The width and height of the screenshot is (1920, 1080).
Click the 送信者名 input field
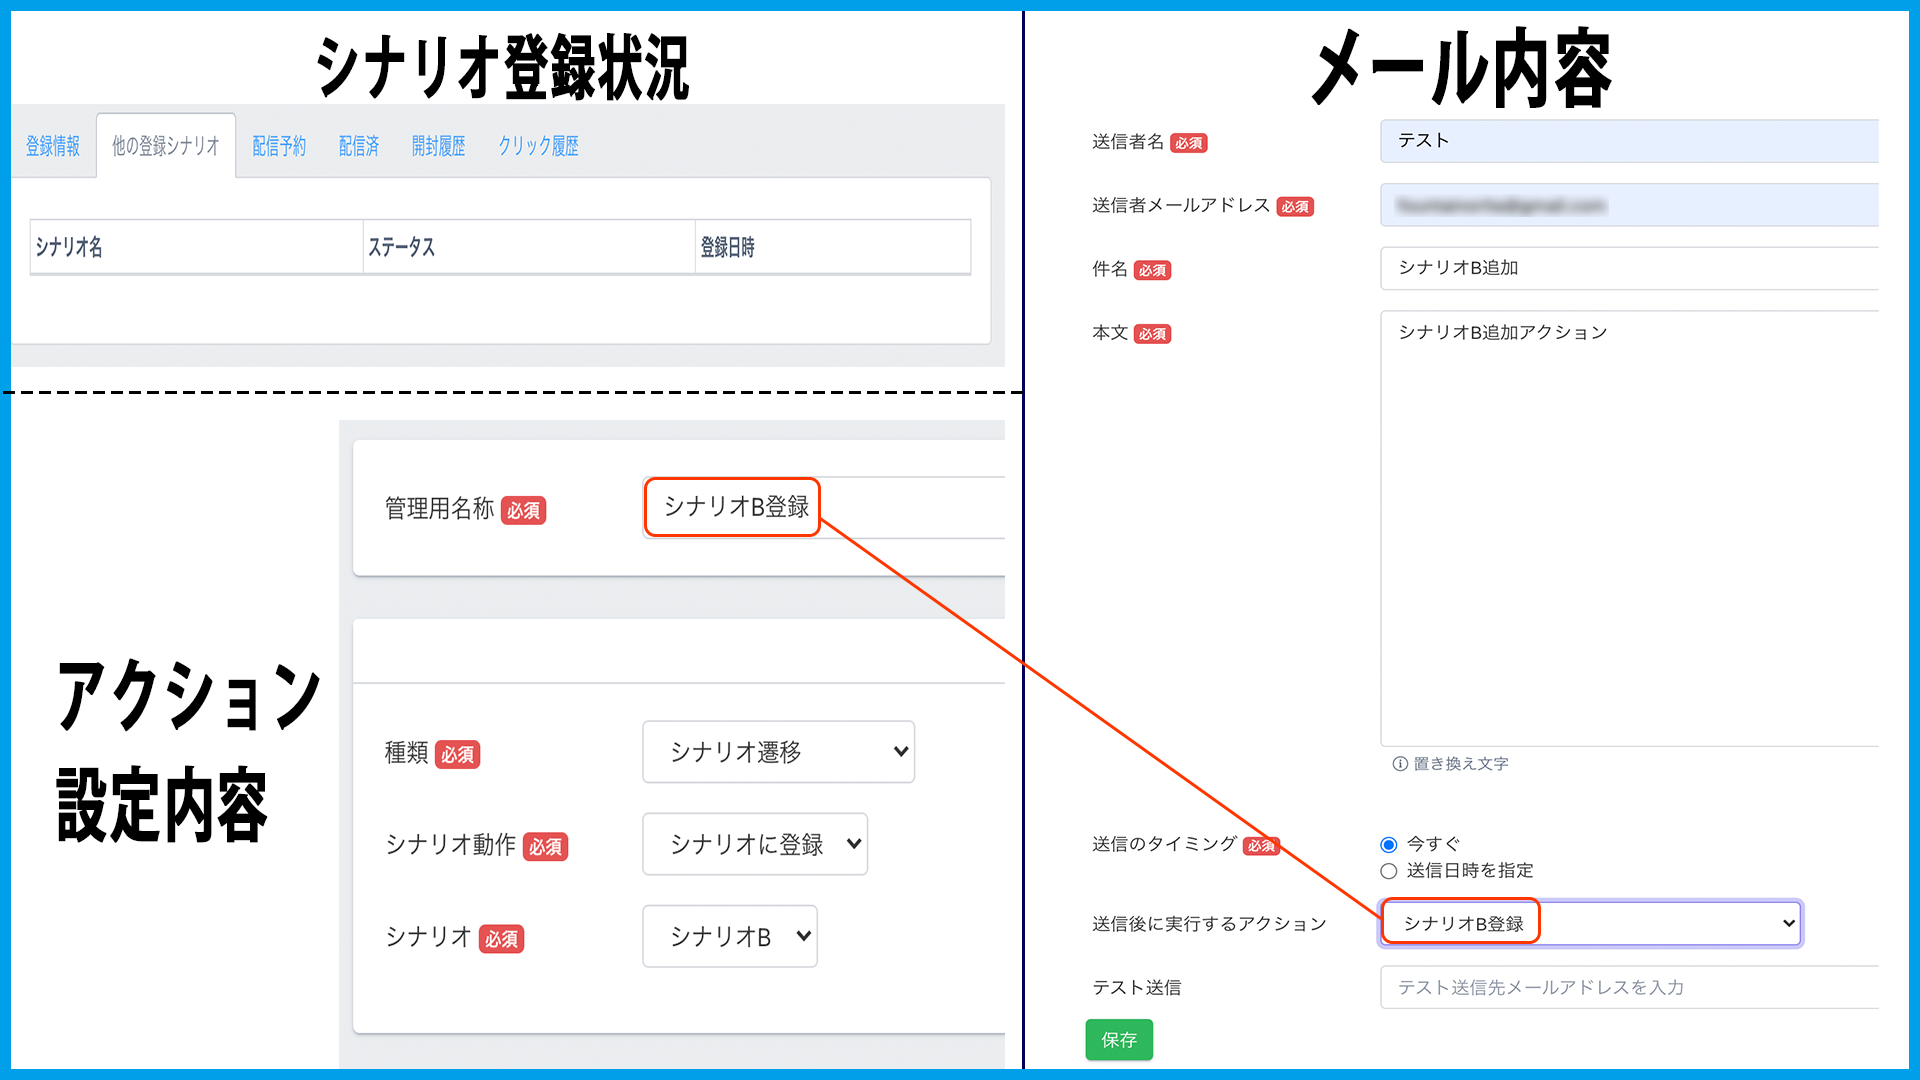click(x=1630, y=141)
